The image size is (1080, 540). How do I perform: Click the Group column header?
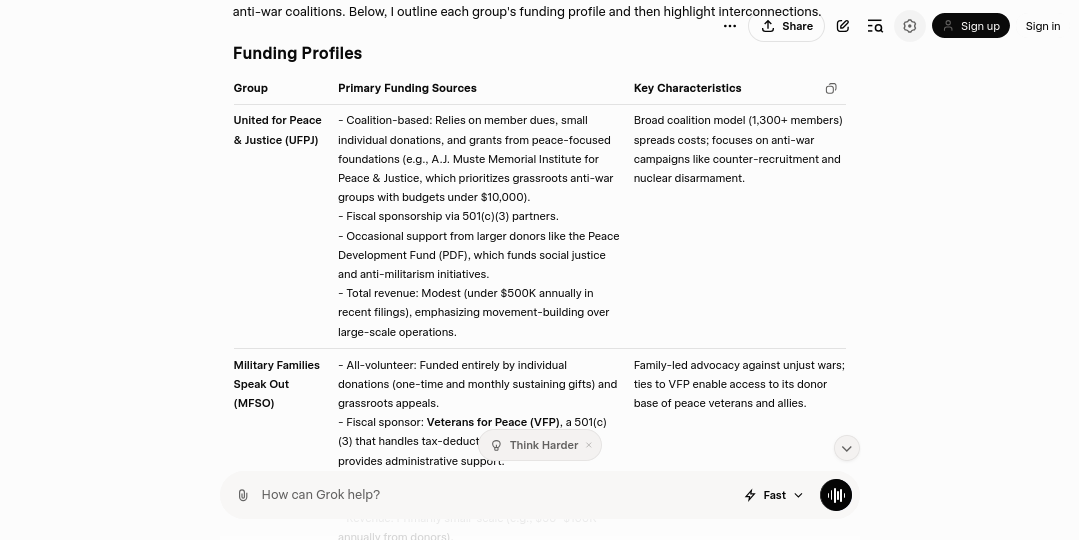point(251,88)
